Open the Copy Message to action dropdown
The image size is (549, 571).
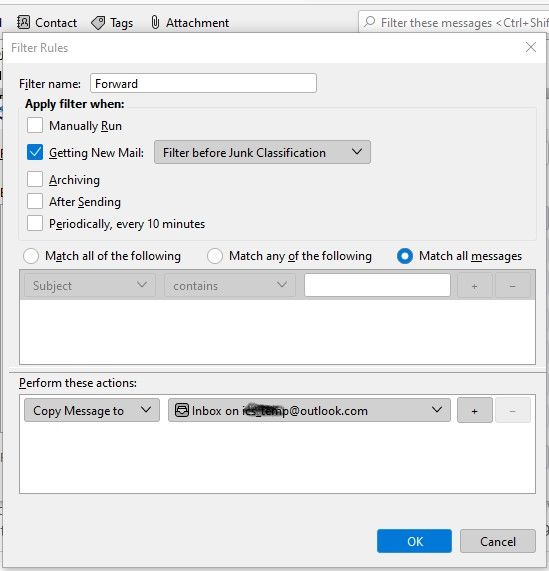(x=92, y=410)
